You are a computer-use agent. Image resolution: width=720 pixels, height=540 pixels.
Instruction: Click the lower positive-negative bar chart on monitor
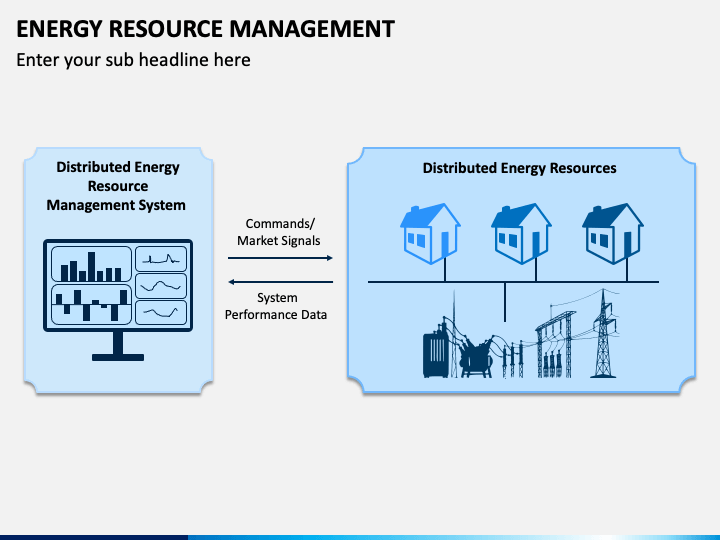[91, 304]
